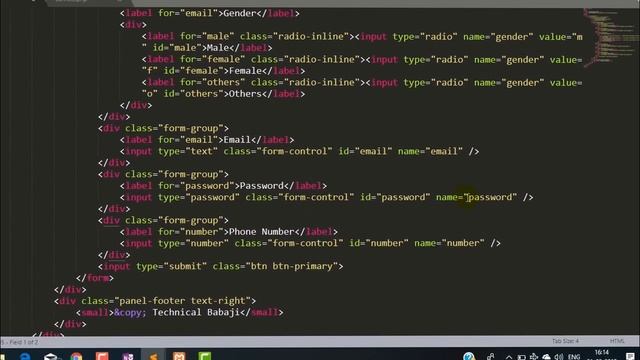Click type="password" in the input tag
Image resolution: width=640 pixels, height=360 pixels.
(199, 197)
